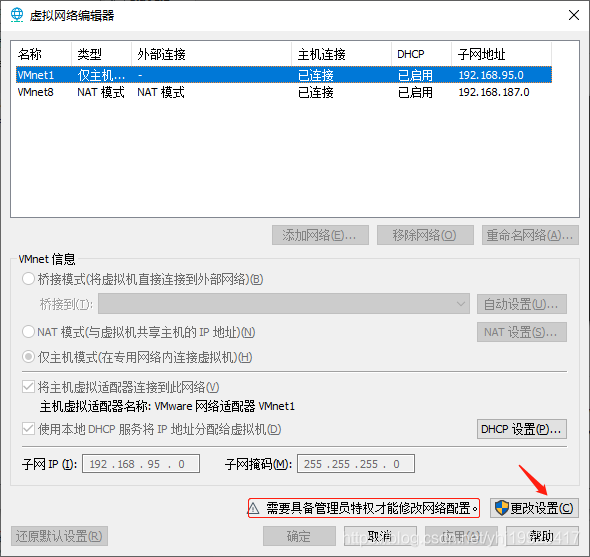Click the NAT 设置(S)... button
Image resolution: width=590 pixels, height=557 pixels.
pos(522,332)
